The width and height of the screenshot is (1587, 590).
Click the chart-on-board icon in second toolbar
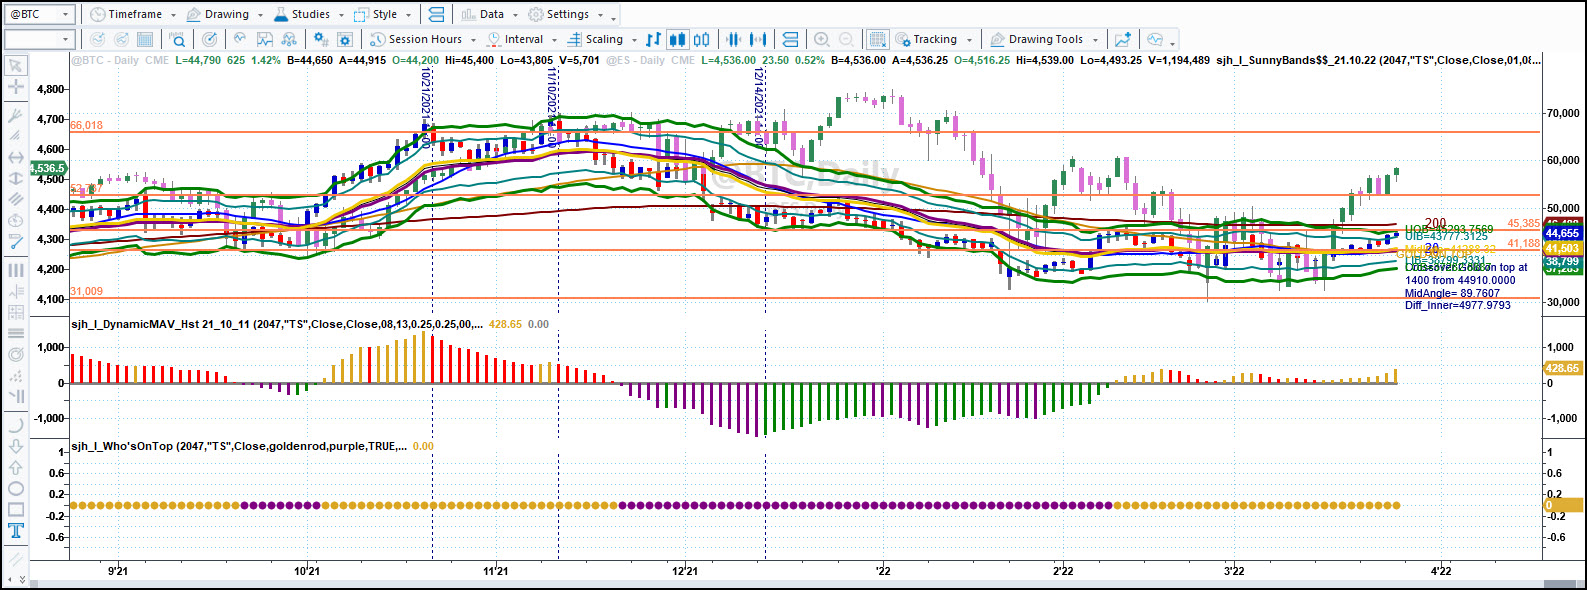[x=265, y=40]
